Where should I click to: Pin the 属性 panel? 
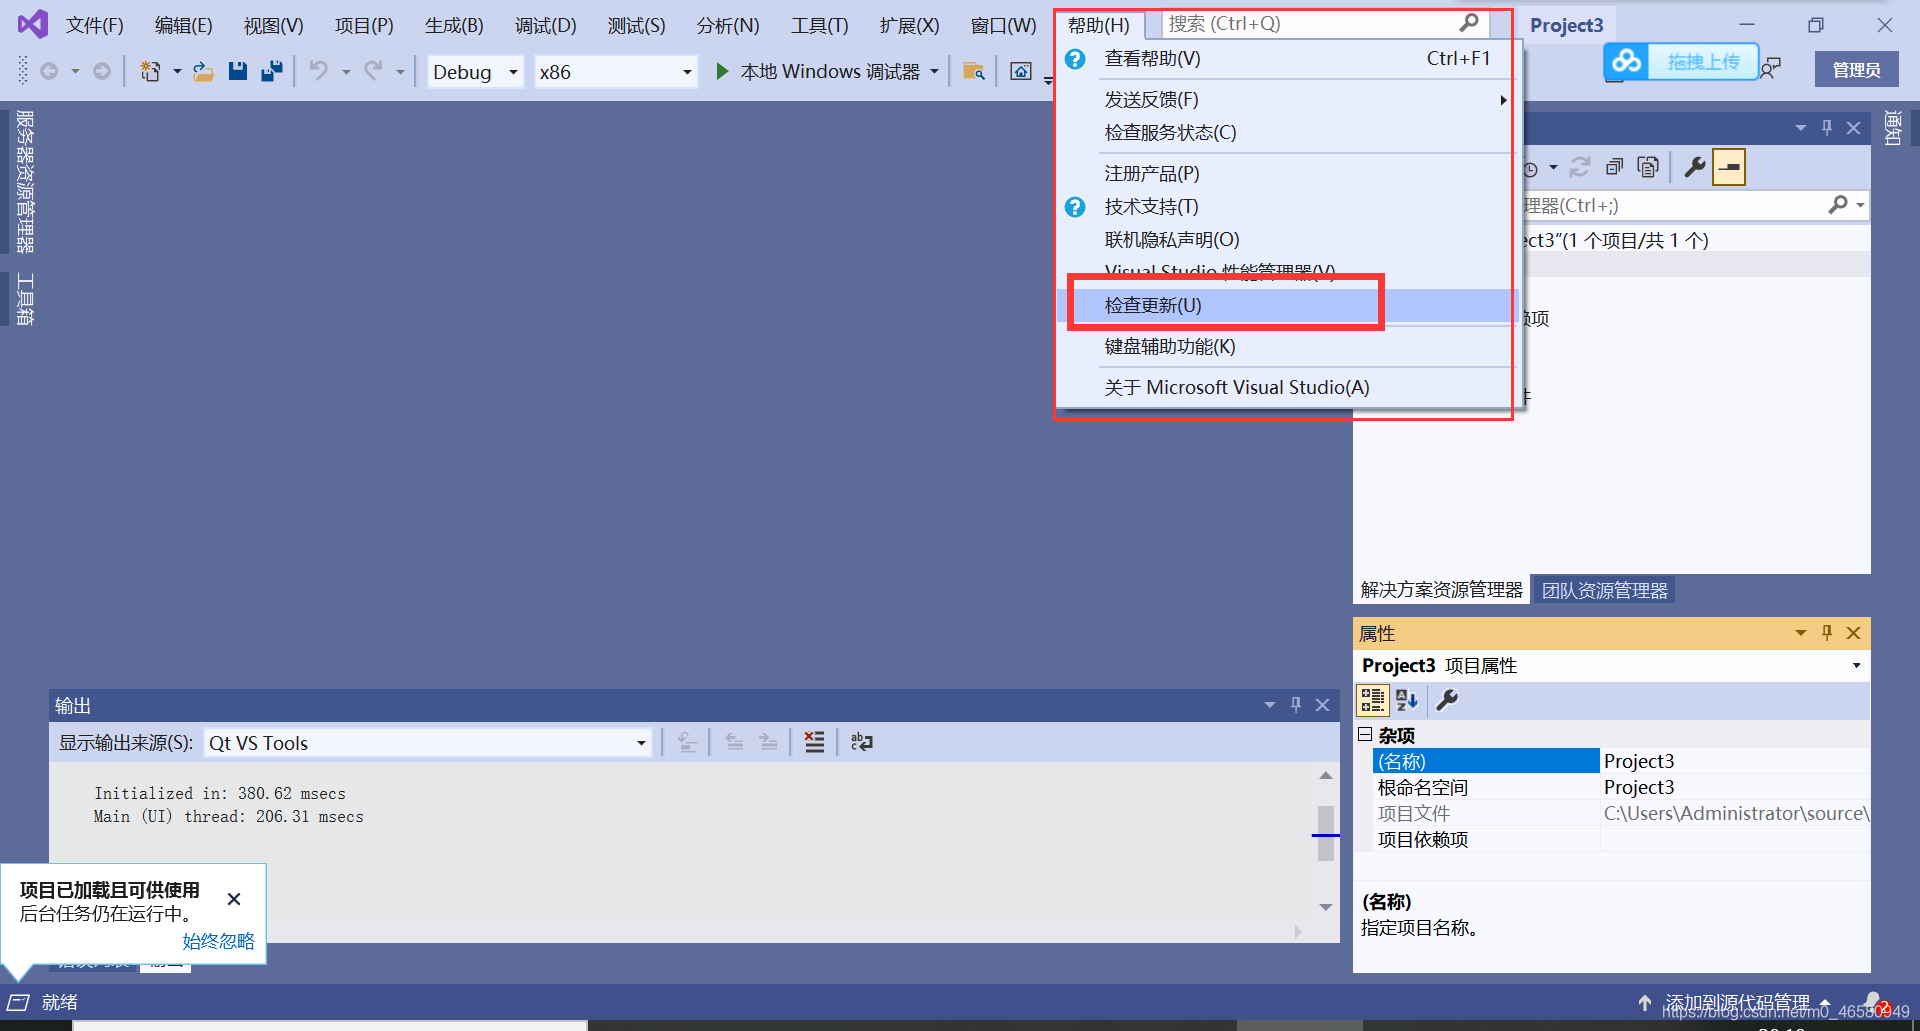1827,632
